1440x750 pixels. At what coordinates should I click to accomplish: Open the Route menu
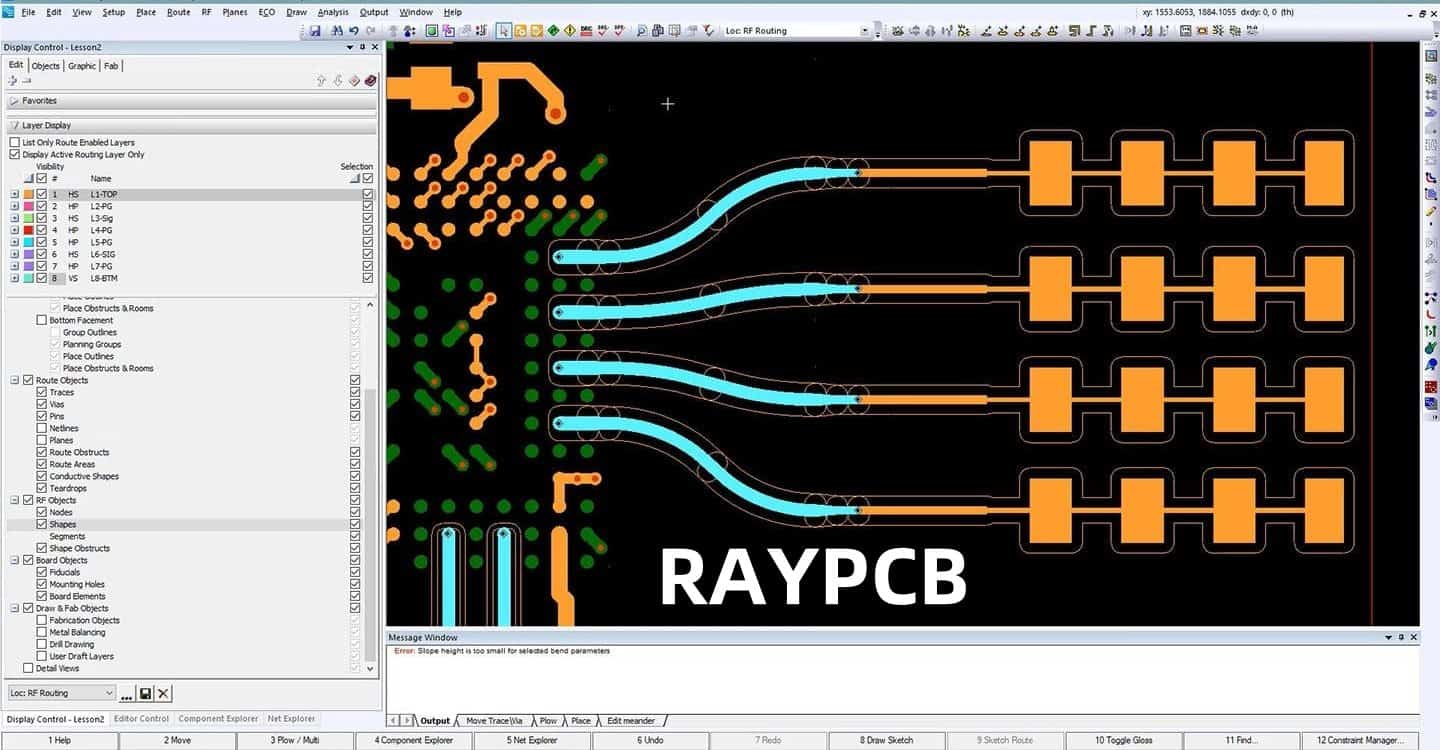click(178, 12)
